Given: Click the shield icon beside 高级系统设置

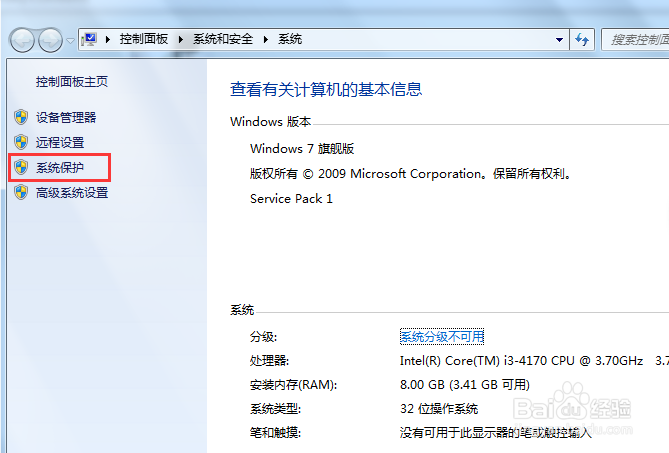Looking at the screenshot, I should coord(21,192).
